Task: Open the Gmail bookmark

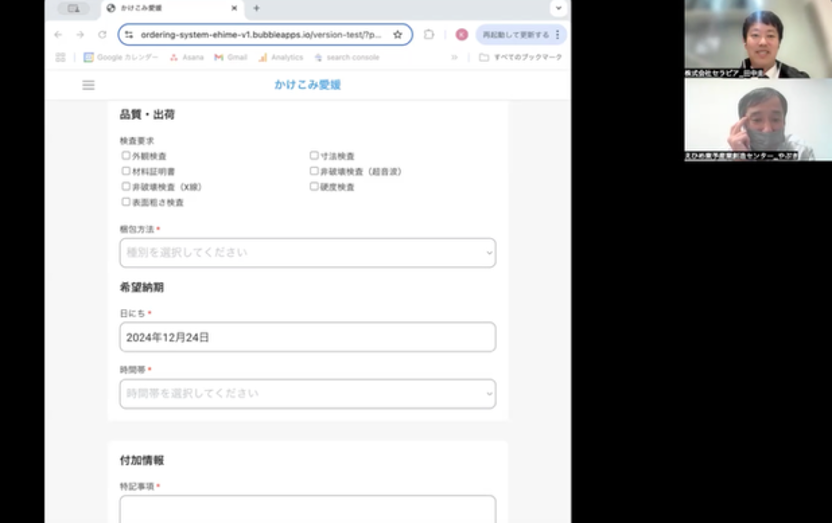Action: click(x=231, y=57)
